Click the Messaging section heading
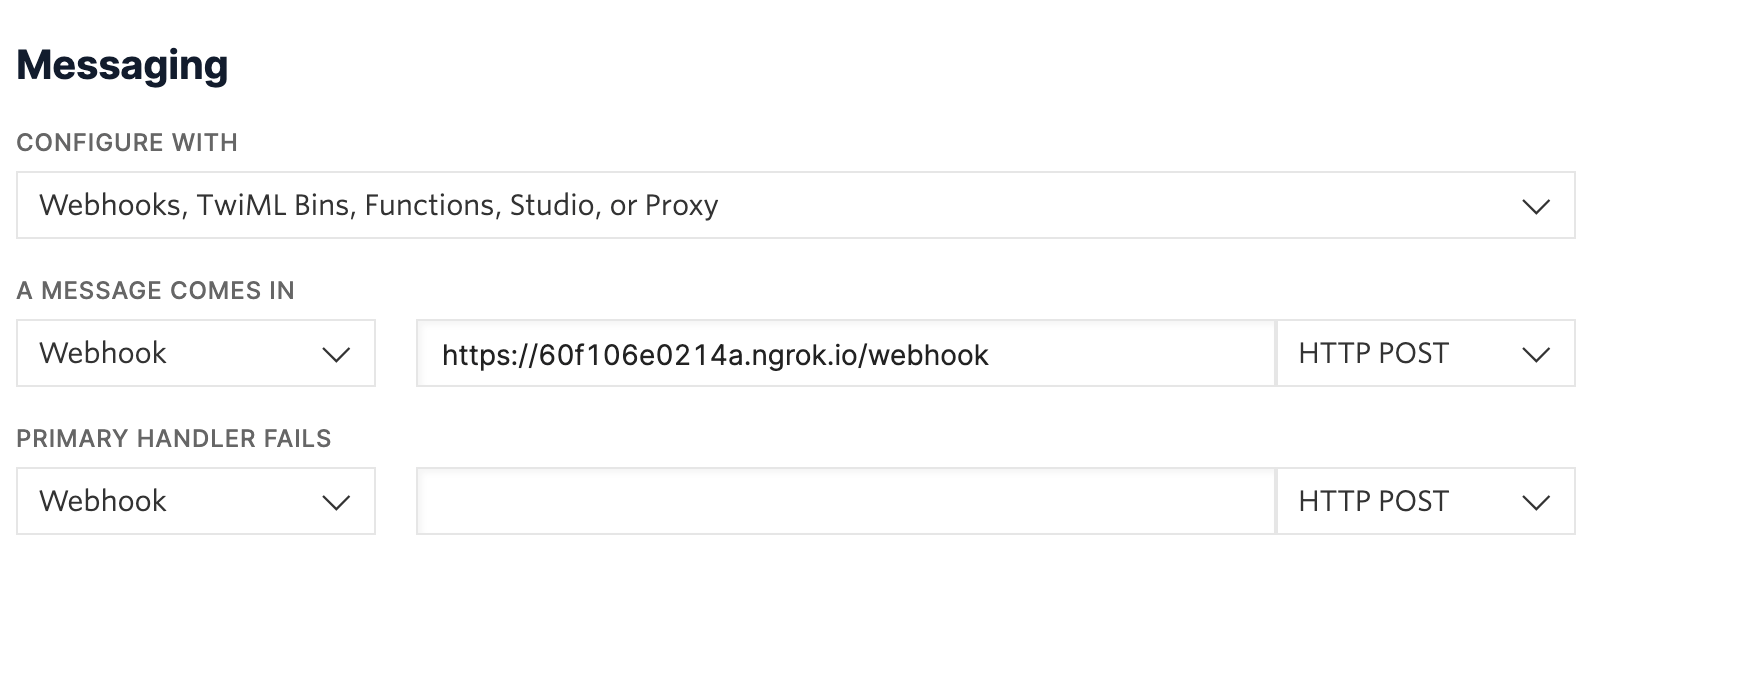This screenshot has width=1763, height=678. (x=123, y=64)
